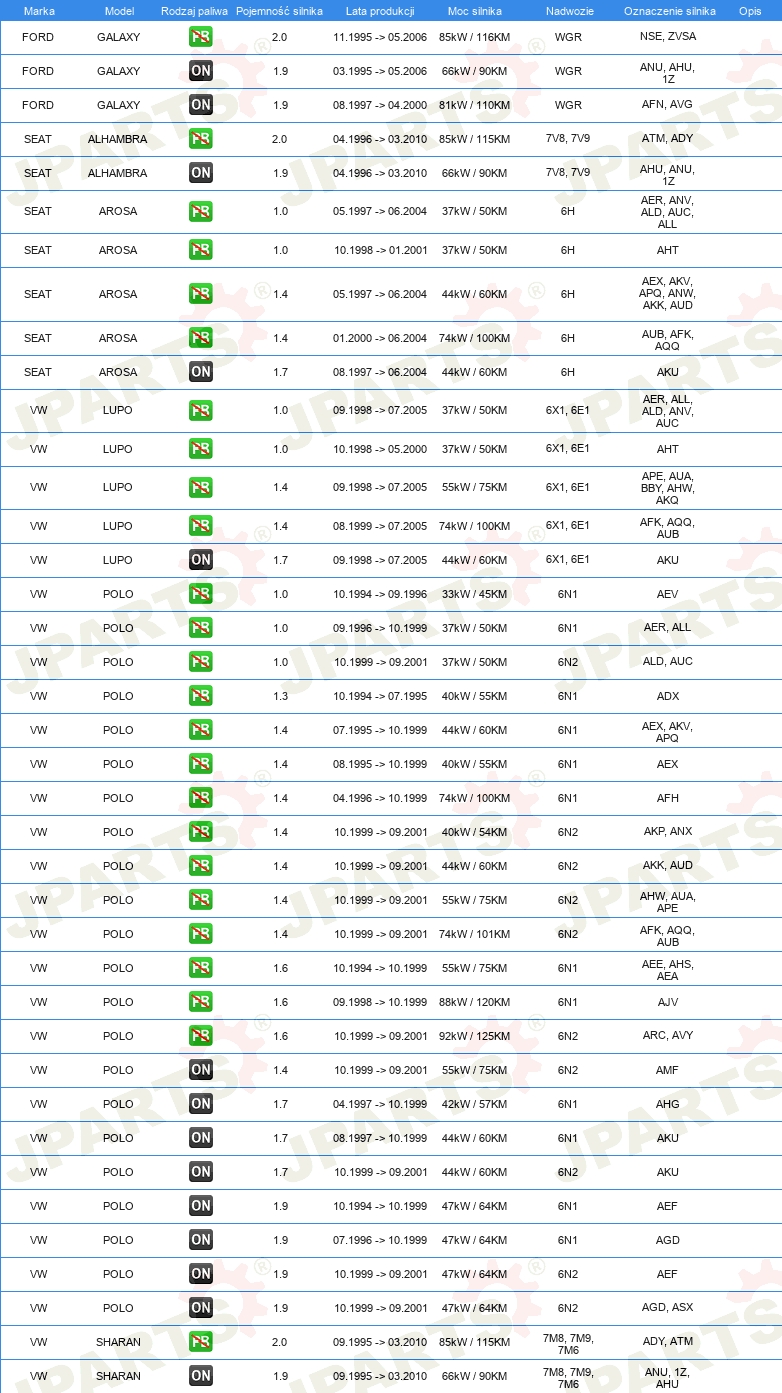This screenshot has width=782, height=1393.
Task: Click the petrol icon in VW Polo 1.3 ADX row
Action: tap(201, 696)
